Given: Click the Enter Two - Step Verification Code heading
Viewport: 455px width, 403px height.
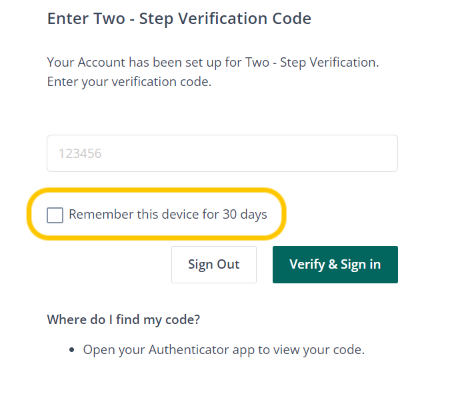Looking at the screenshot, I should [x=179, y=19].
